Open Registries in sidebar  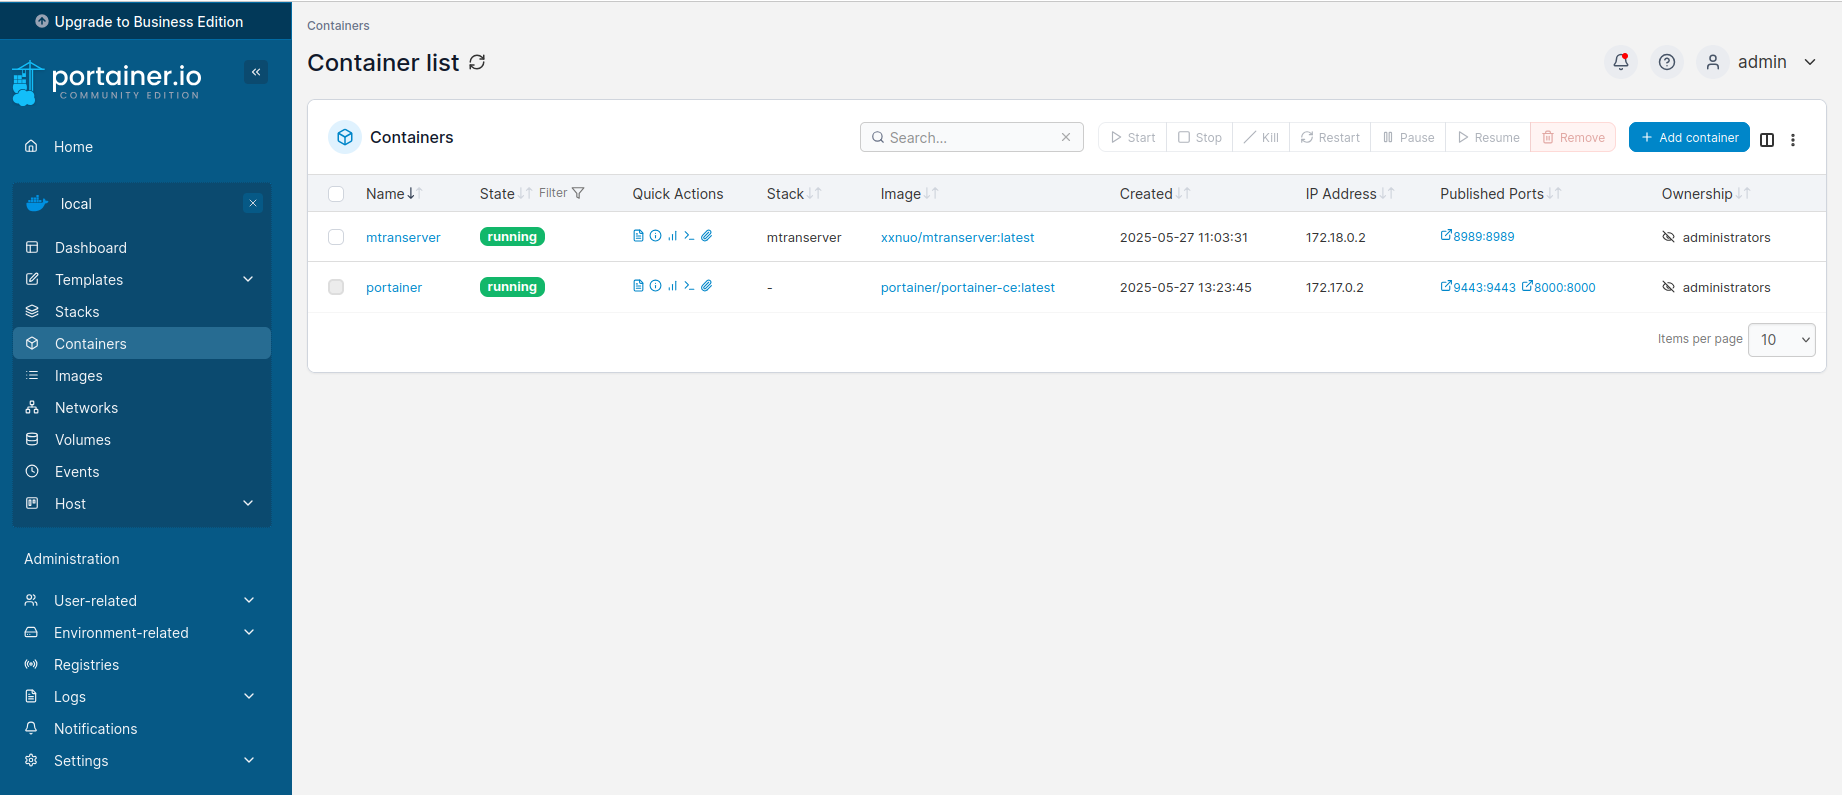tap(142, 664)
